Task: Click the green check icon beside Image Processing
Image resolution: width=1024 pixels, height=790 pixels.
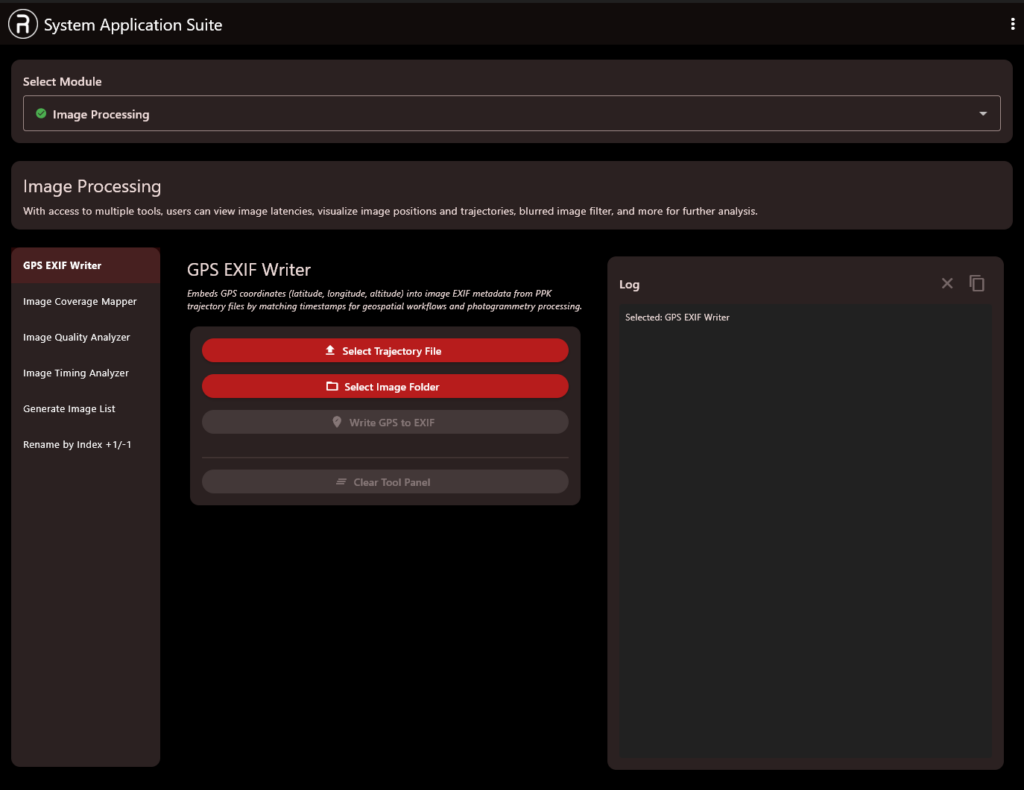Action: [x=41, y=114]
